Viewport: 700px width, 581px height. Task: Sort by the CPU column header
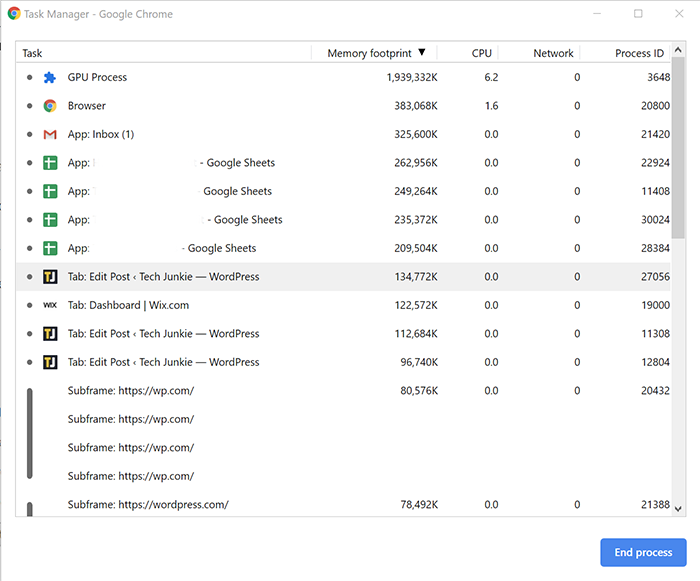pos(467,53)
